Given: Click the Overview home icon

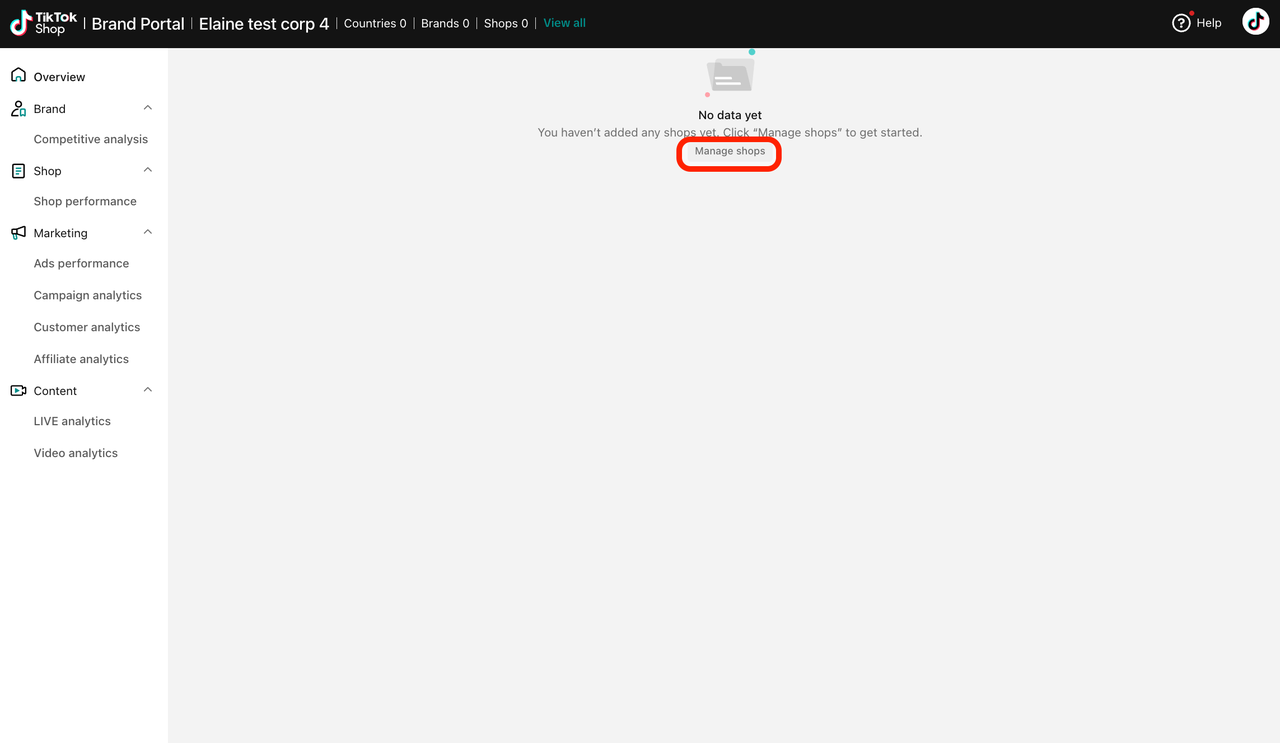Looking at the screenshot, I should pyautogui.click(x=18, y=76).
